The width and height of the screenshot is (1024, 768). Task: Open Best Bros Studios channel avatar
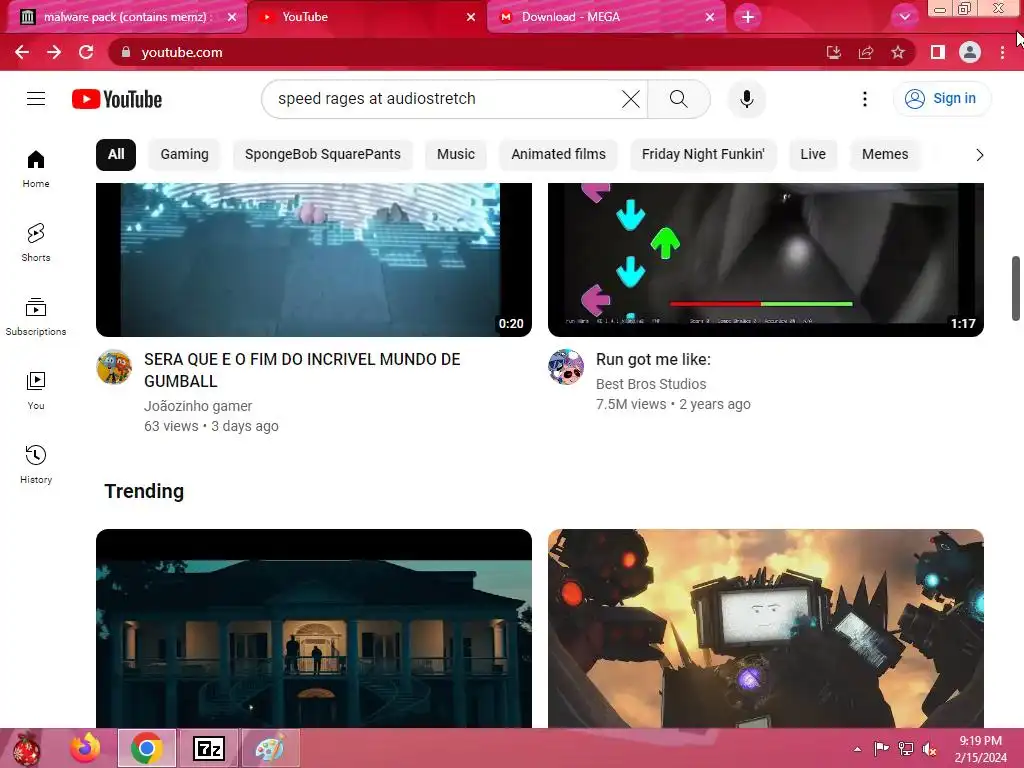tap(566, 367)
